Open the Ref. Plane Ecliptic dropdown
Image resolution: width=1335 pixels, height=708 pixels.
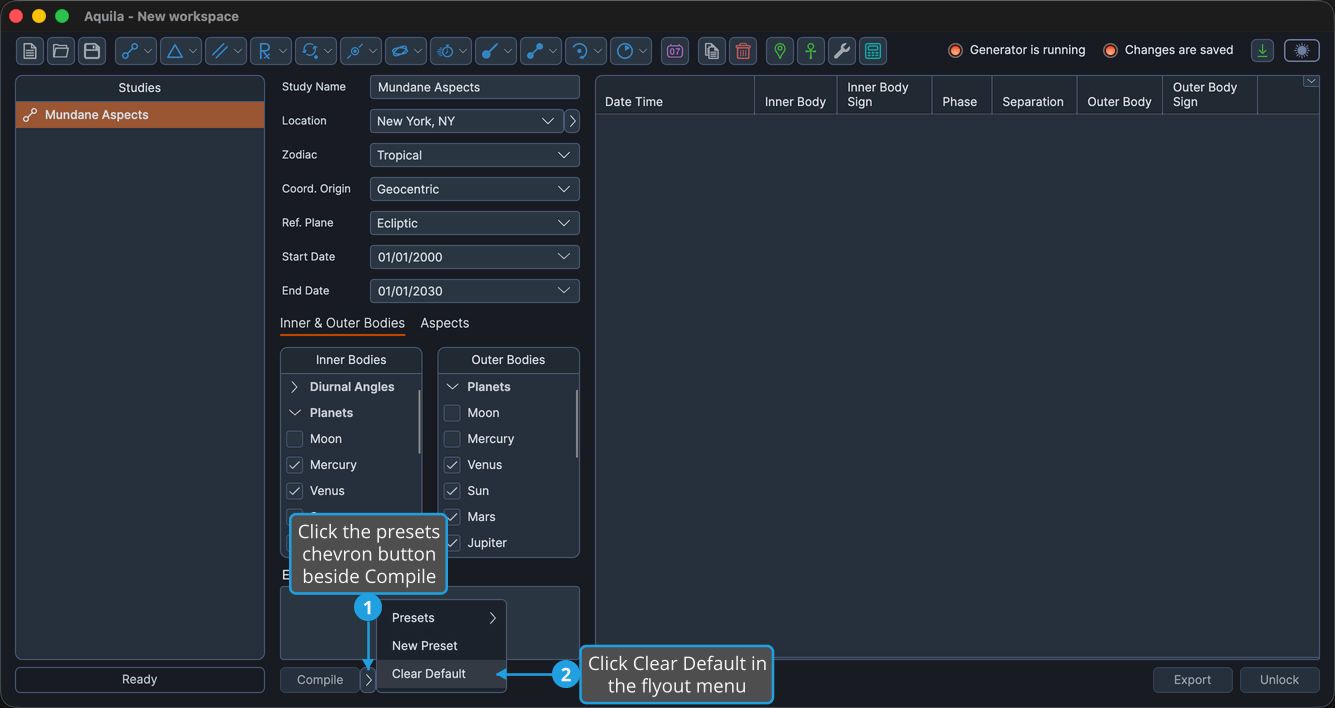tap(475, 223)
